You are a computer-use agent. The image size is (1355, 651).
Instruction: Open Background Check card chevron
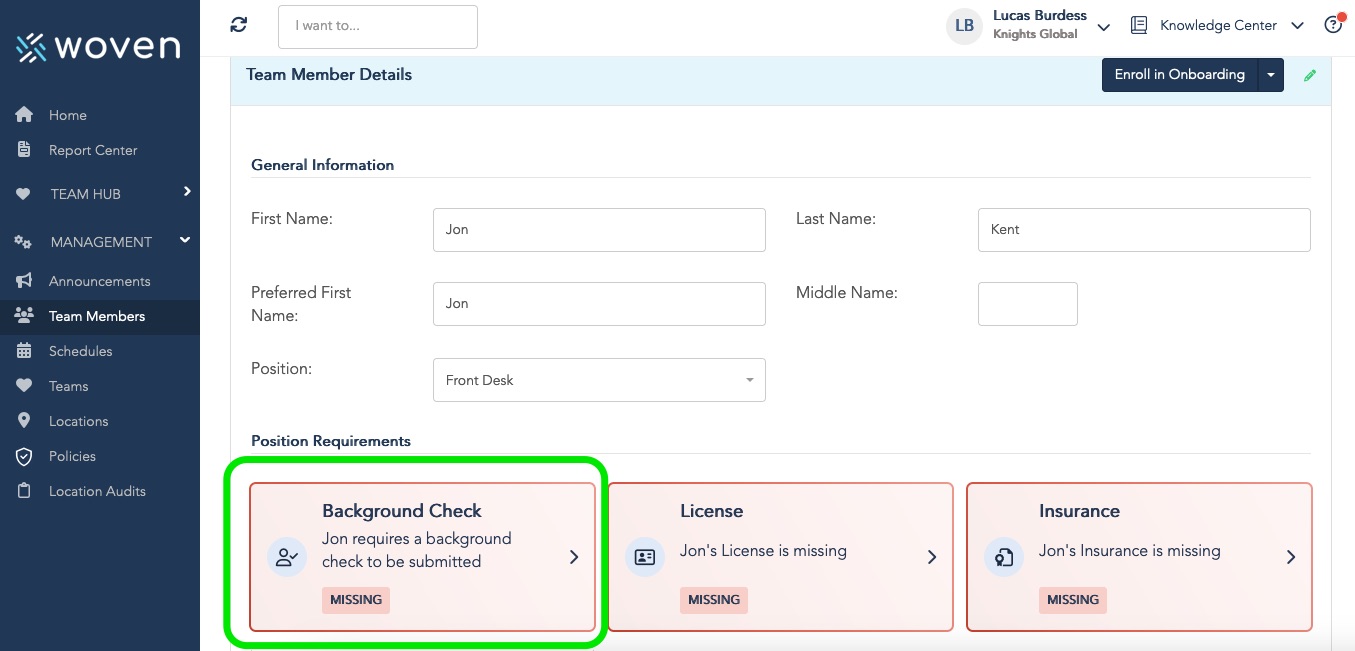pyautogui.click(x=574, y=557)
